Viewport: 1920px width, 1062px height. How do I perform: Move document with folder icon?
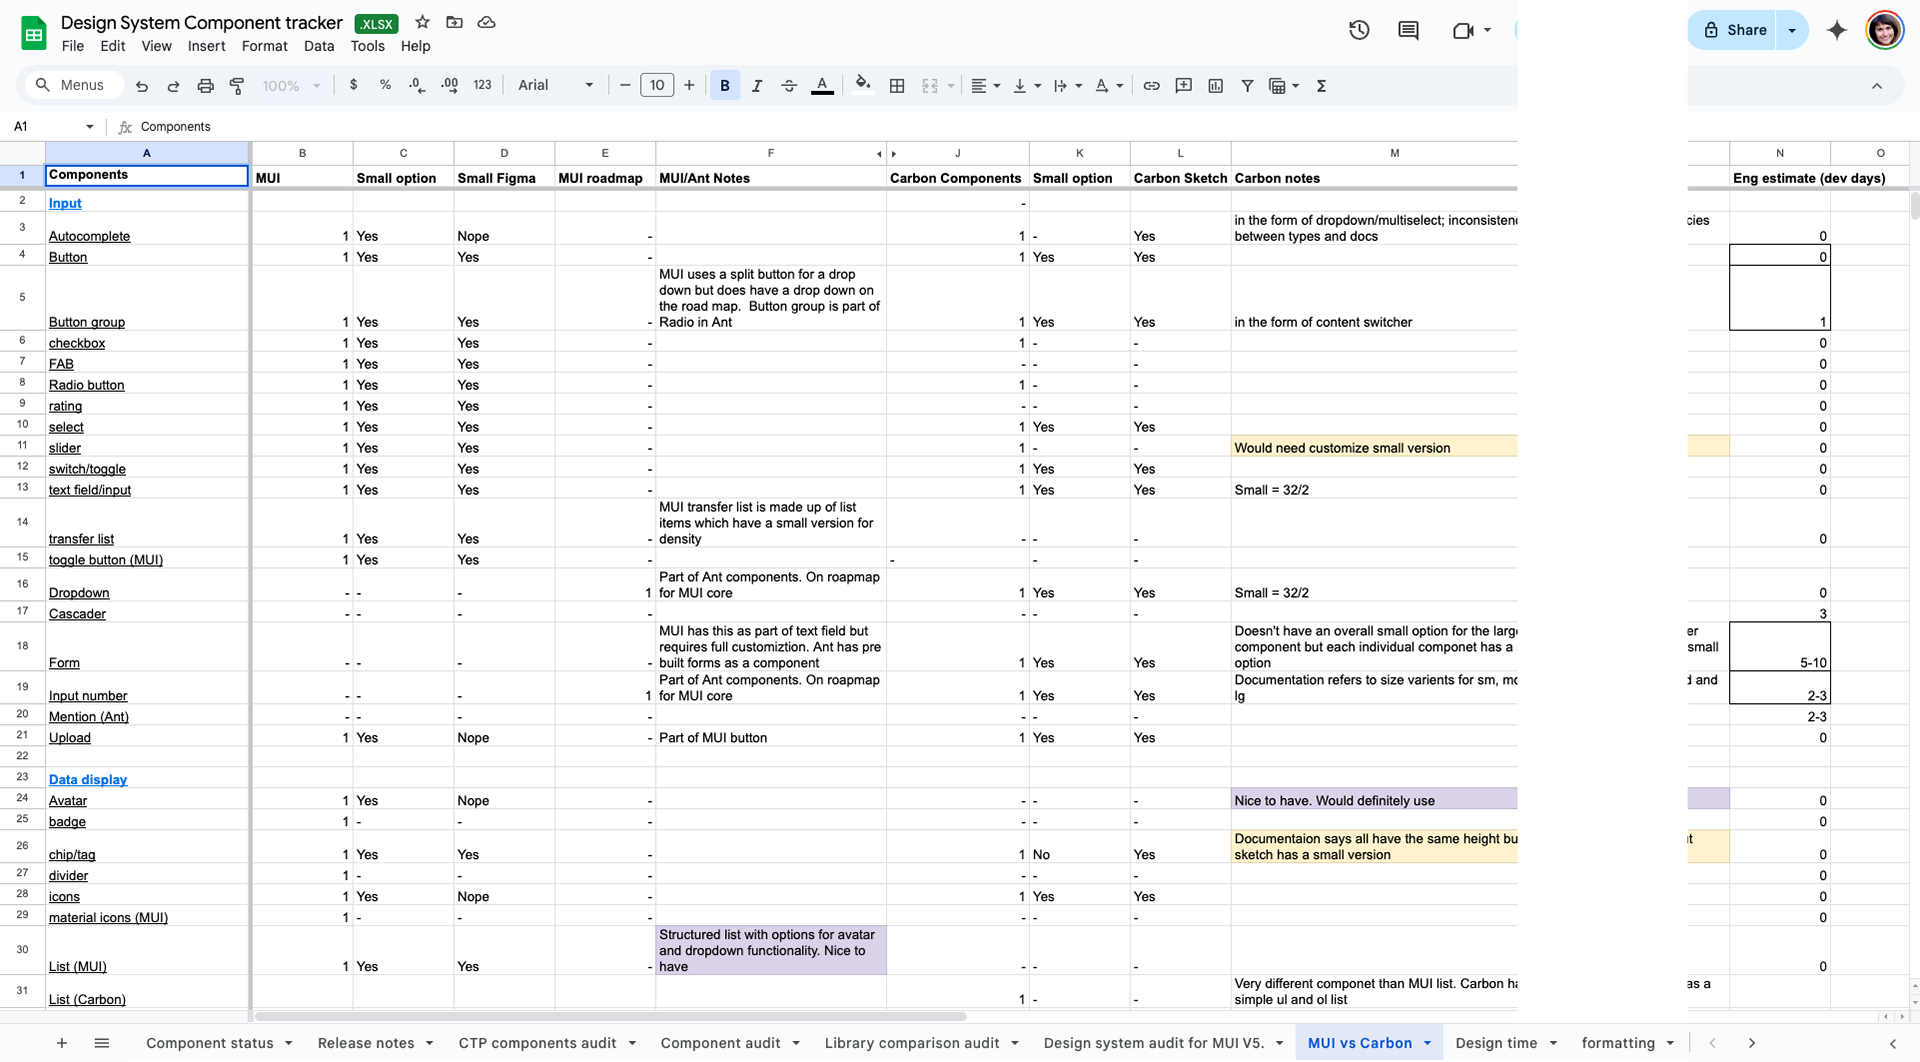tap(454, 22)
